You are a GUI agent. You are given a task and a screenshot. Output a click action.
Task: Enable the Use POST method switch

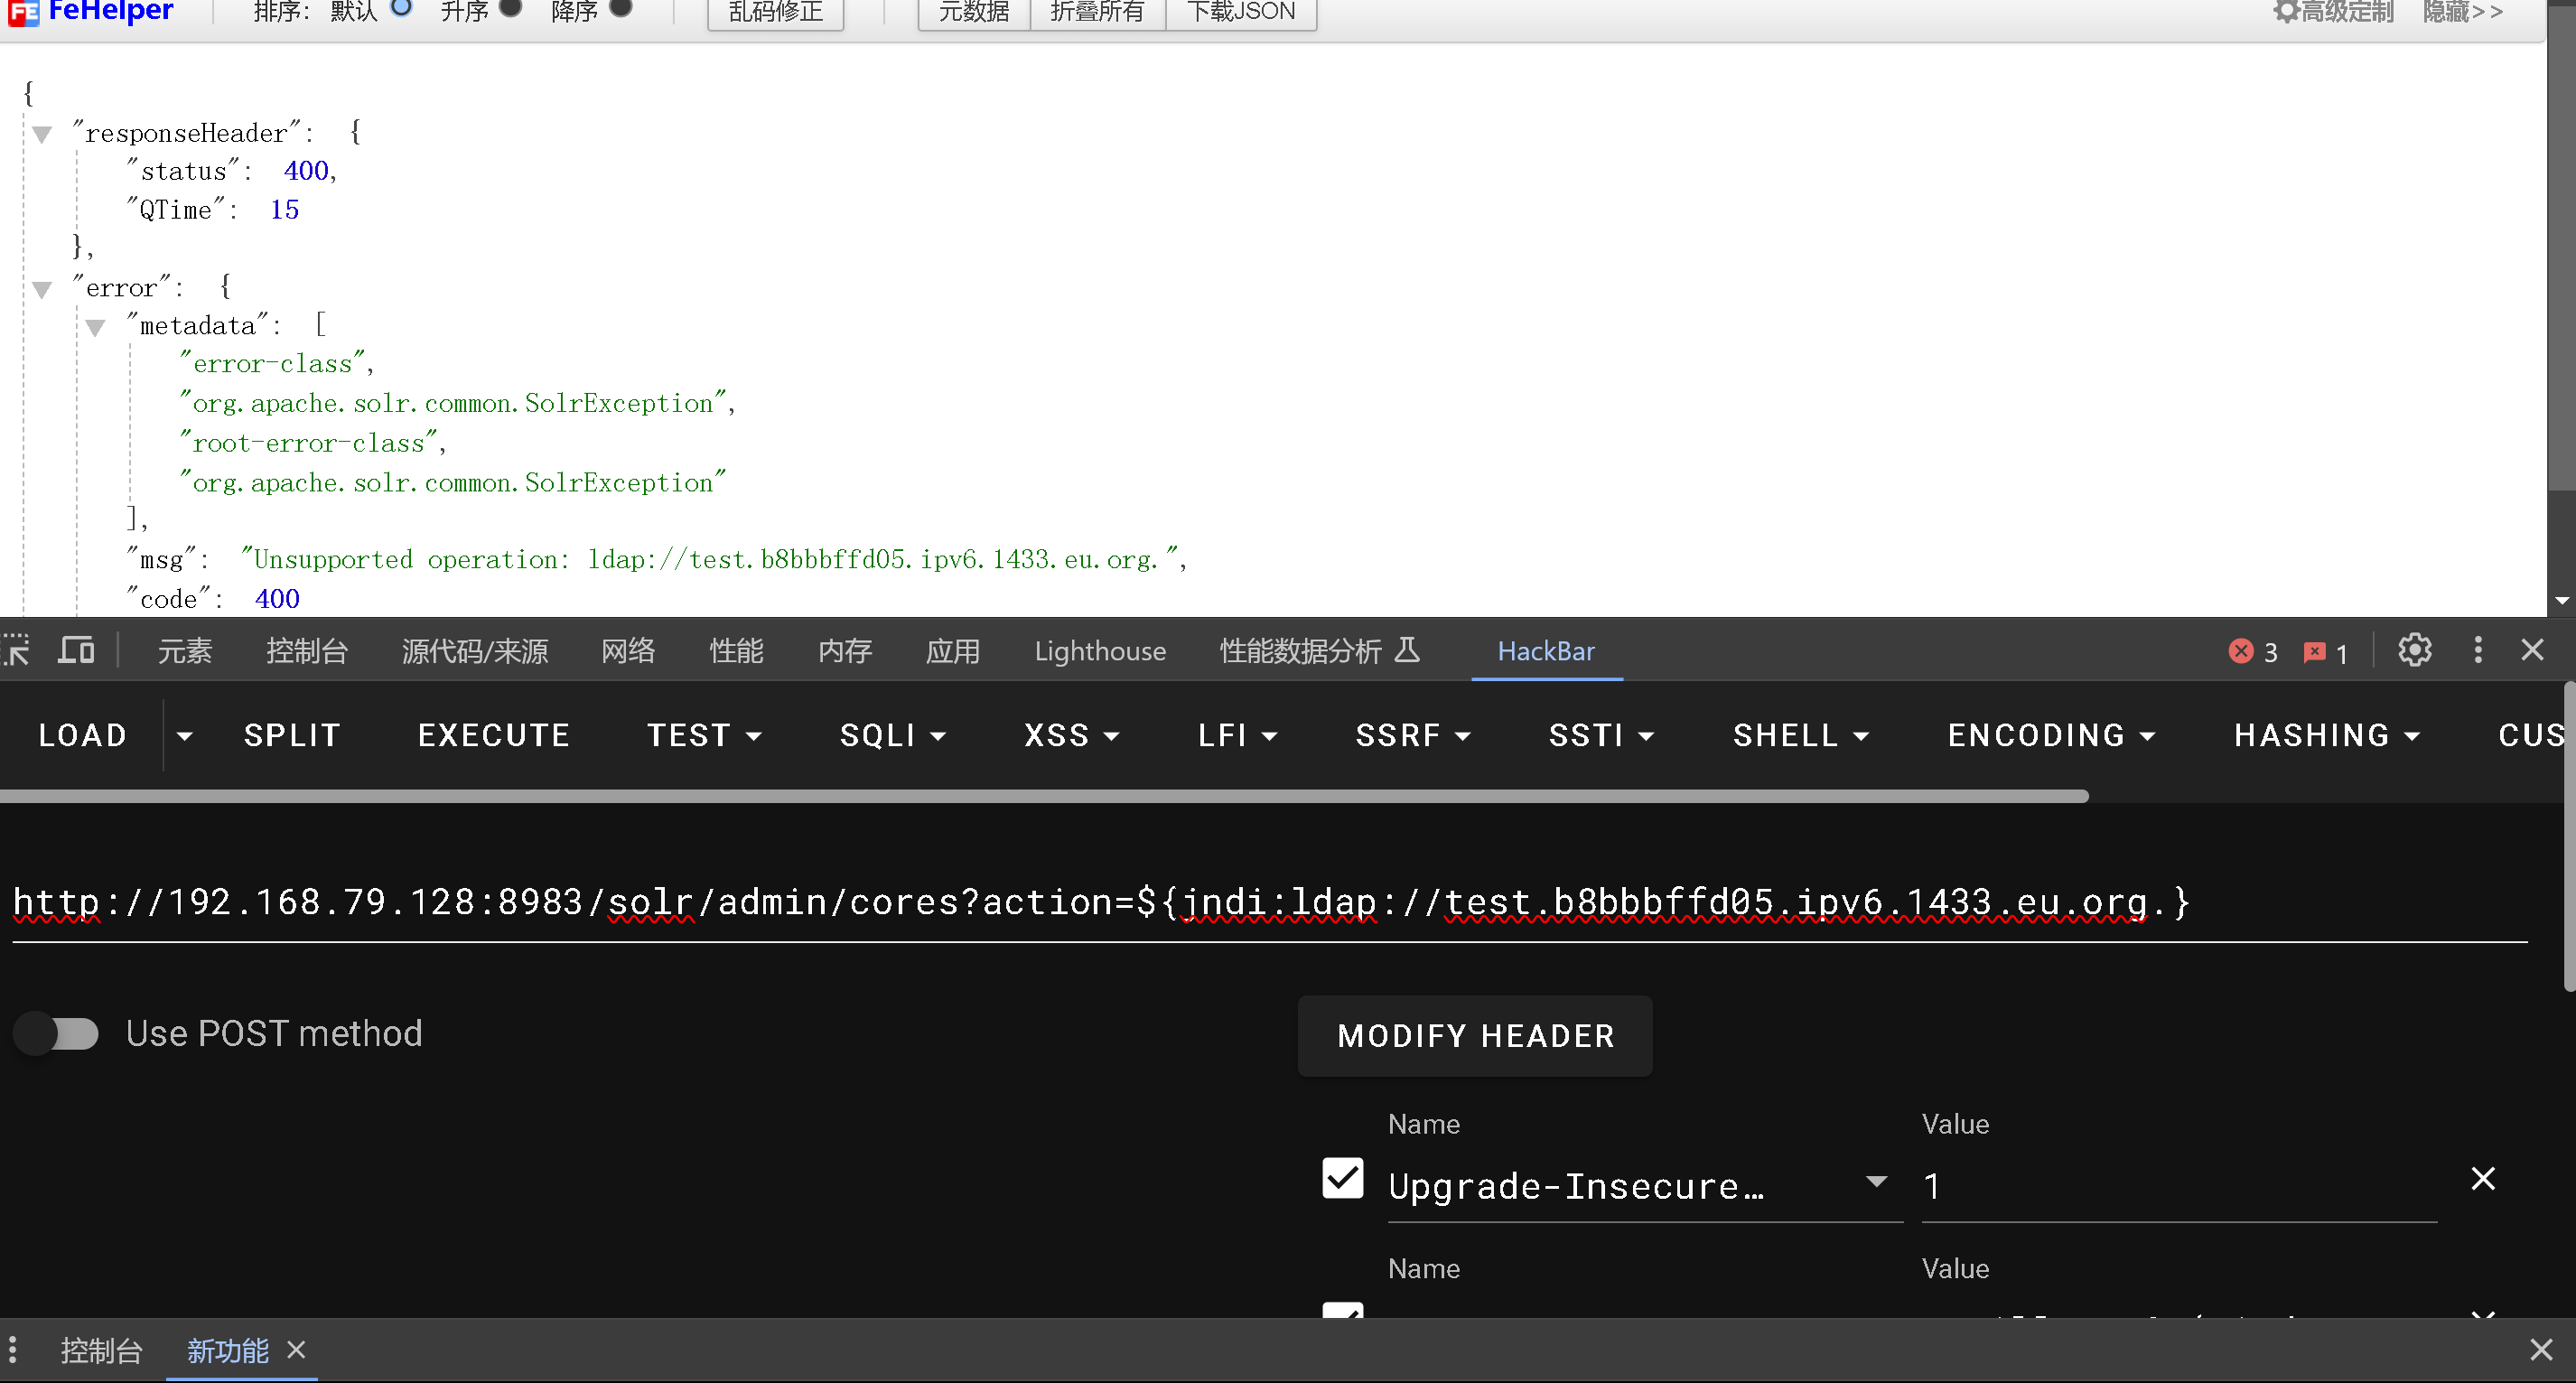57,1033
